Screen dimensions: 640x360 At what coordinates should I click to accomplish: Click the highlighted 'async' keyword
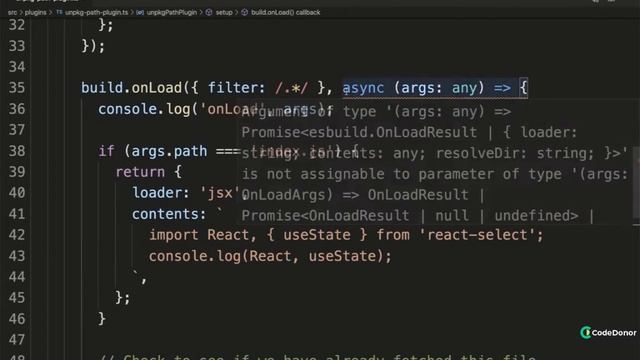[363, 88]
